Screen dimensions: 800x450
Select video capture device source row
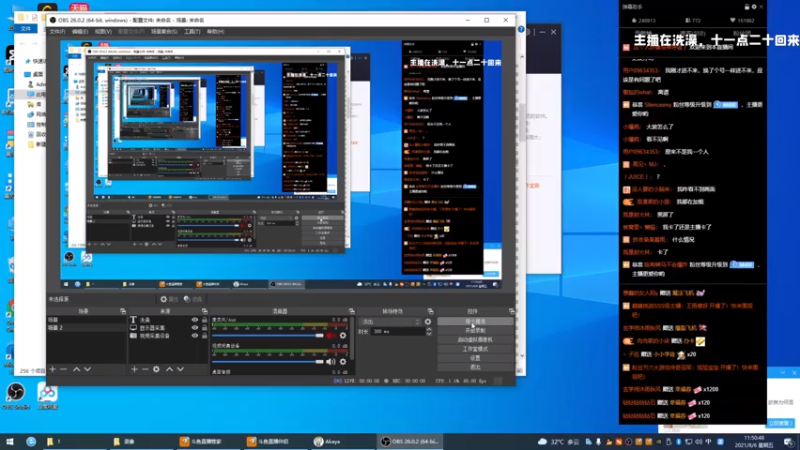click(168, 336)
